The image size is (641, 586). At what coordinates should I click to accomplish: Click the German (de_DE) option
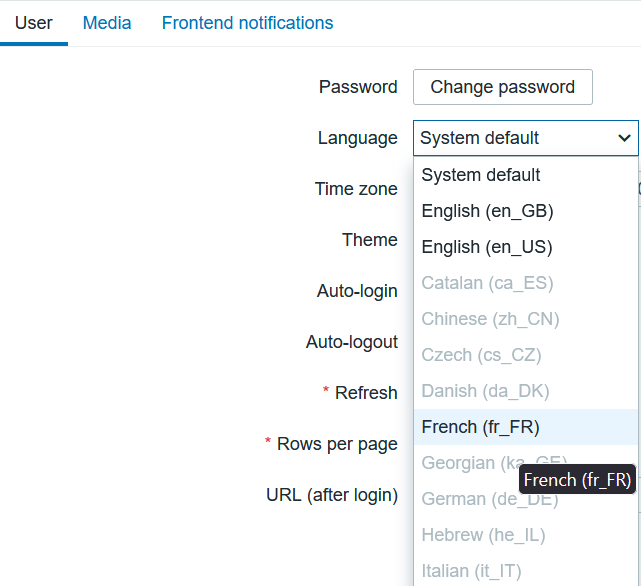[x=470, y=499]
